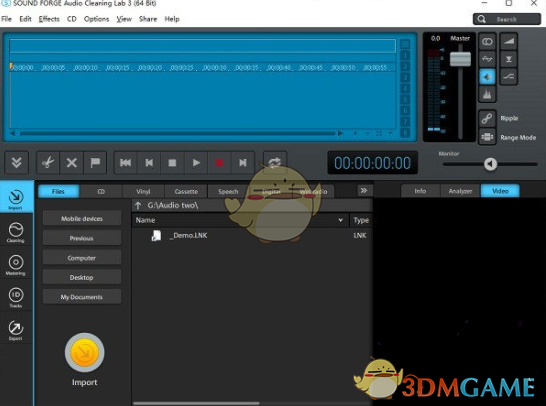Open the View menu
The height and width of the screenshot is (406, 546).
(x=124, y=19)
